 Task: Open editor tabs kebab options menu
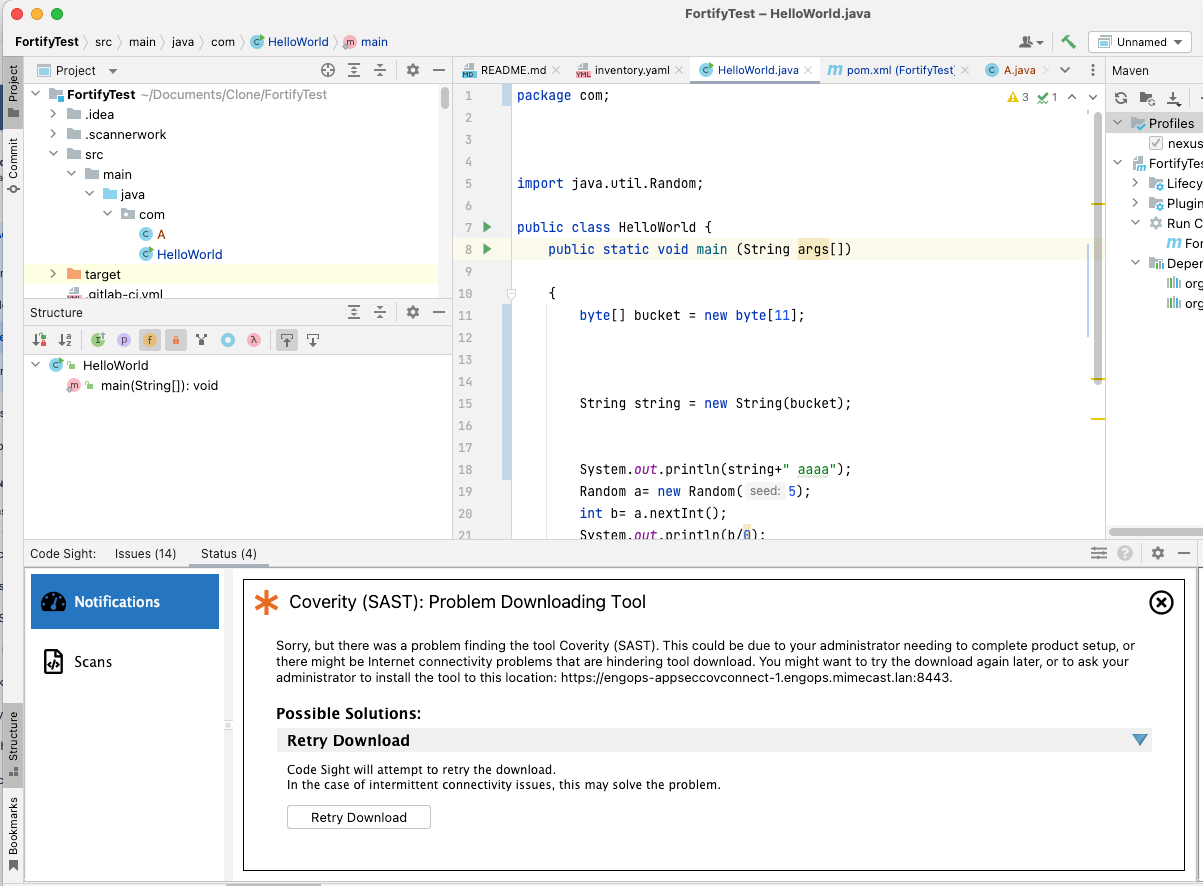tap(1091, 70)
